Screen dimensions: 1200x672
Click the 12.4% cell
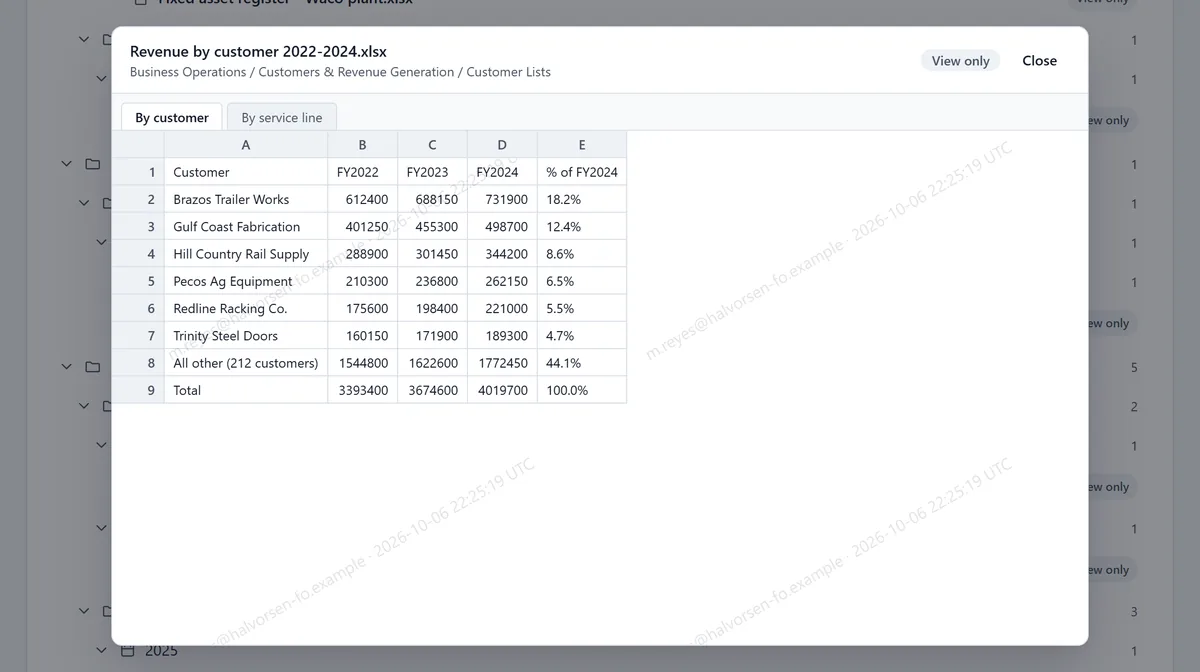(x=582, y=227)
